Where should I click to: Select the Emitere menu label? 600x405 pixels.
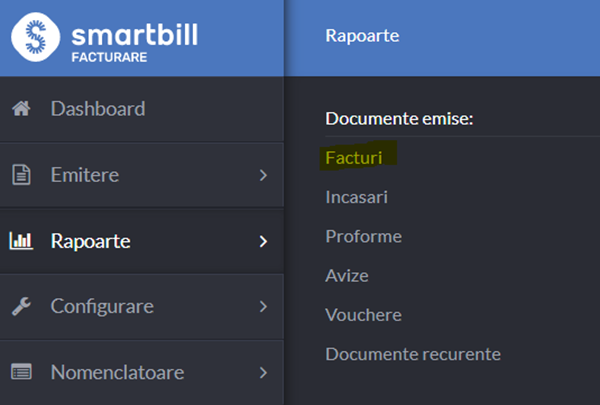click(85, 175)
